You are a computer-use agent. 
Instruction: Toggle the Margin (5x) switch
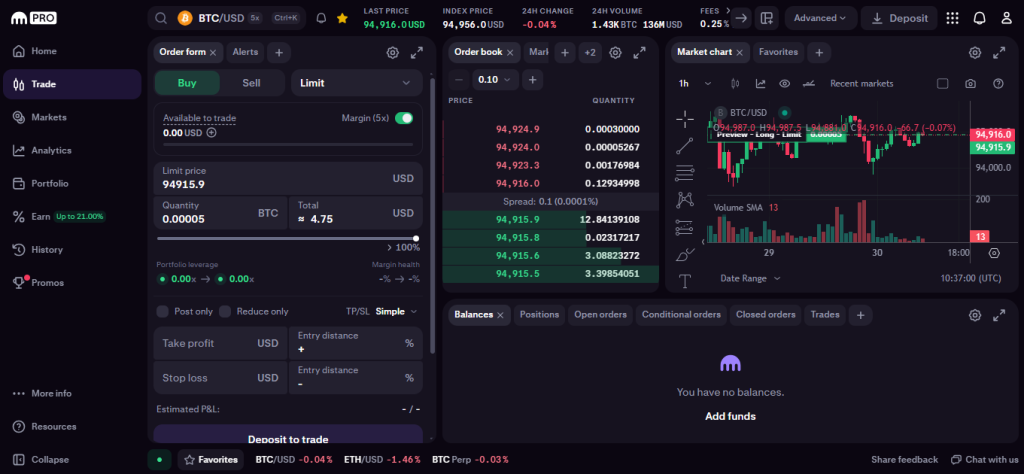coord(404,118)
